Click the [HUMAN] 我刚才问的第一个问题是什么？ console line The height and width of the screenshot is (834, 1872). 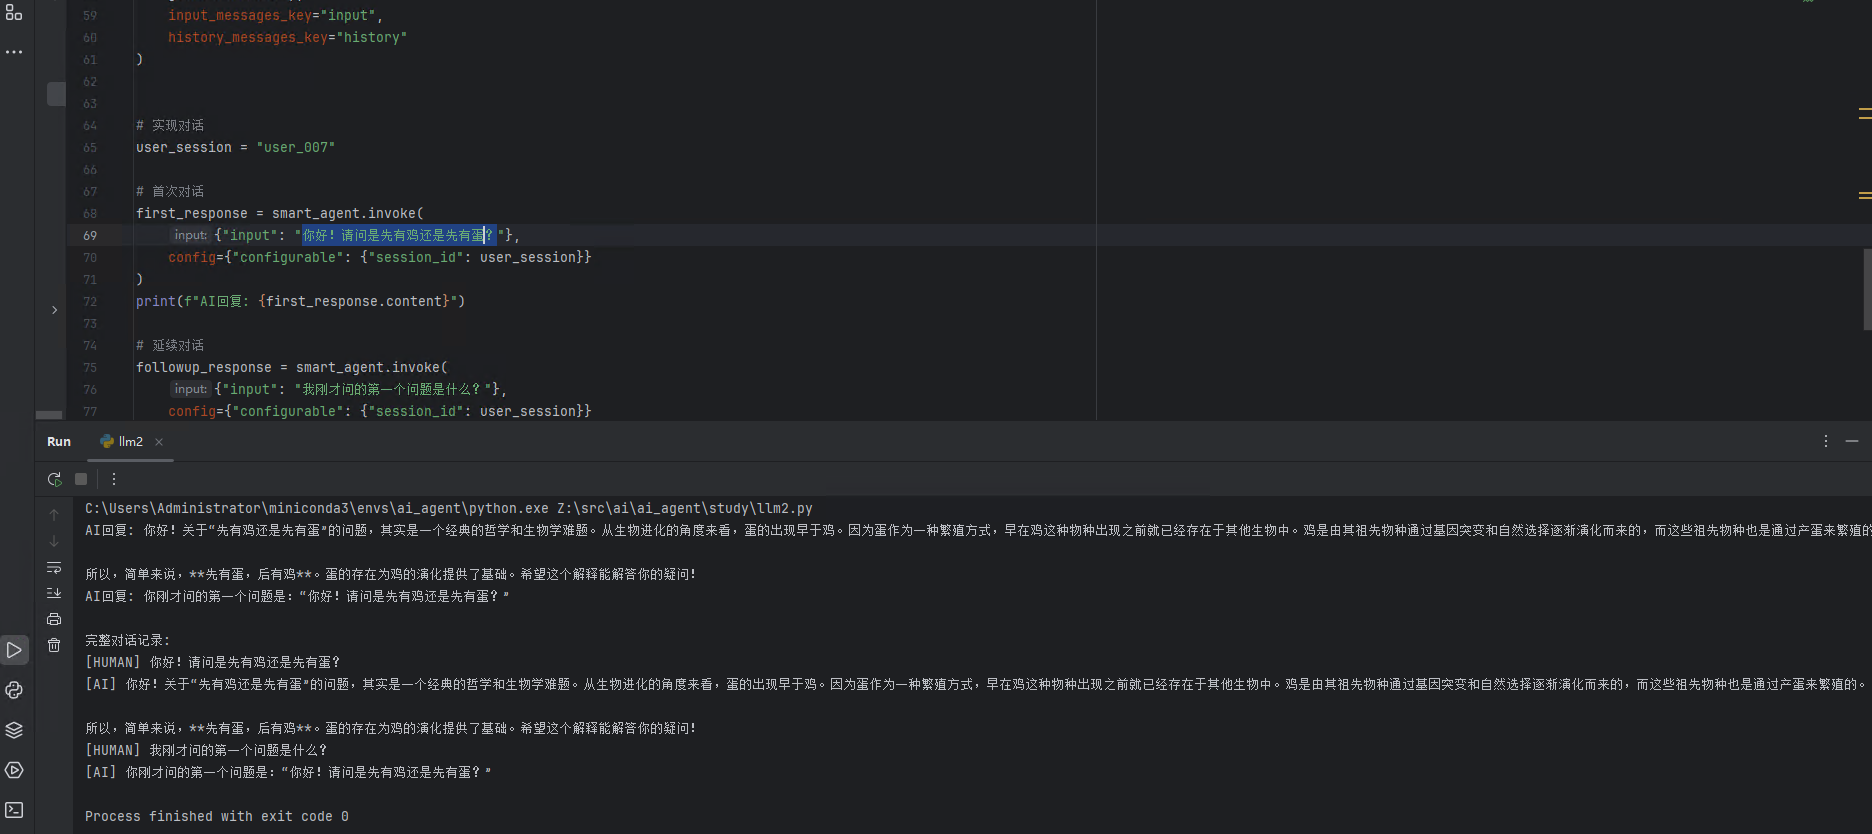point(207,751)
